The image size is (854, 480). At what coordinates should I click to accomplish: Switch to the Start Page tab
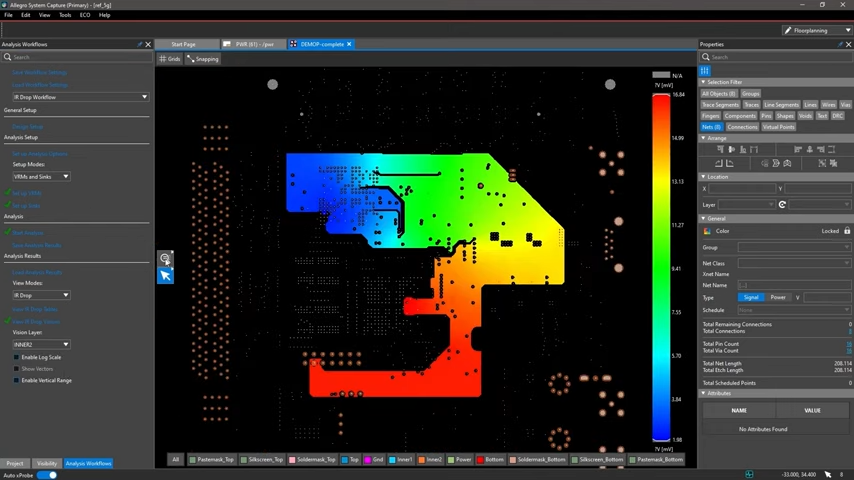pos(183,44)
